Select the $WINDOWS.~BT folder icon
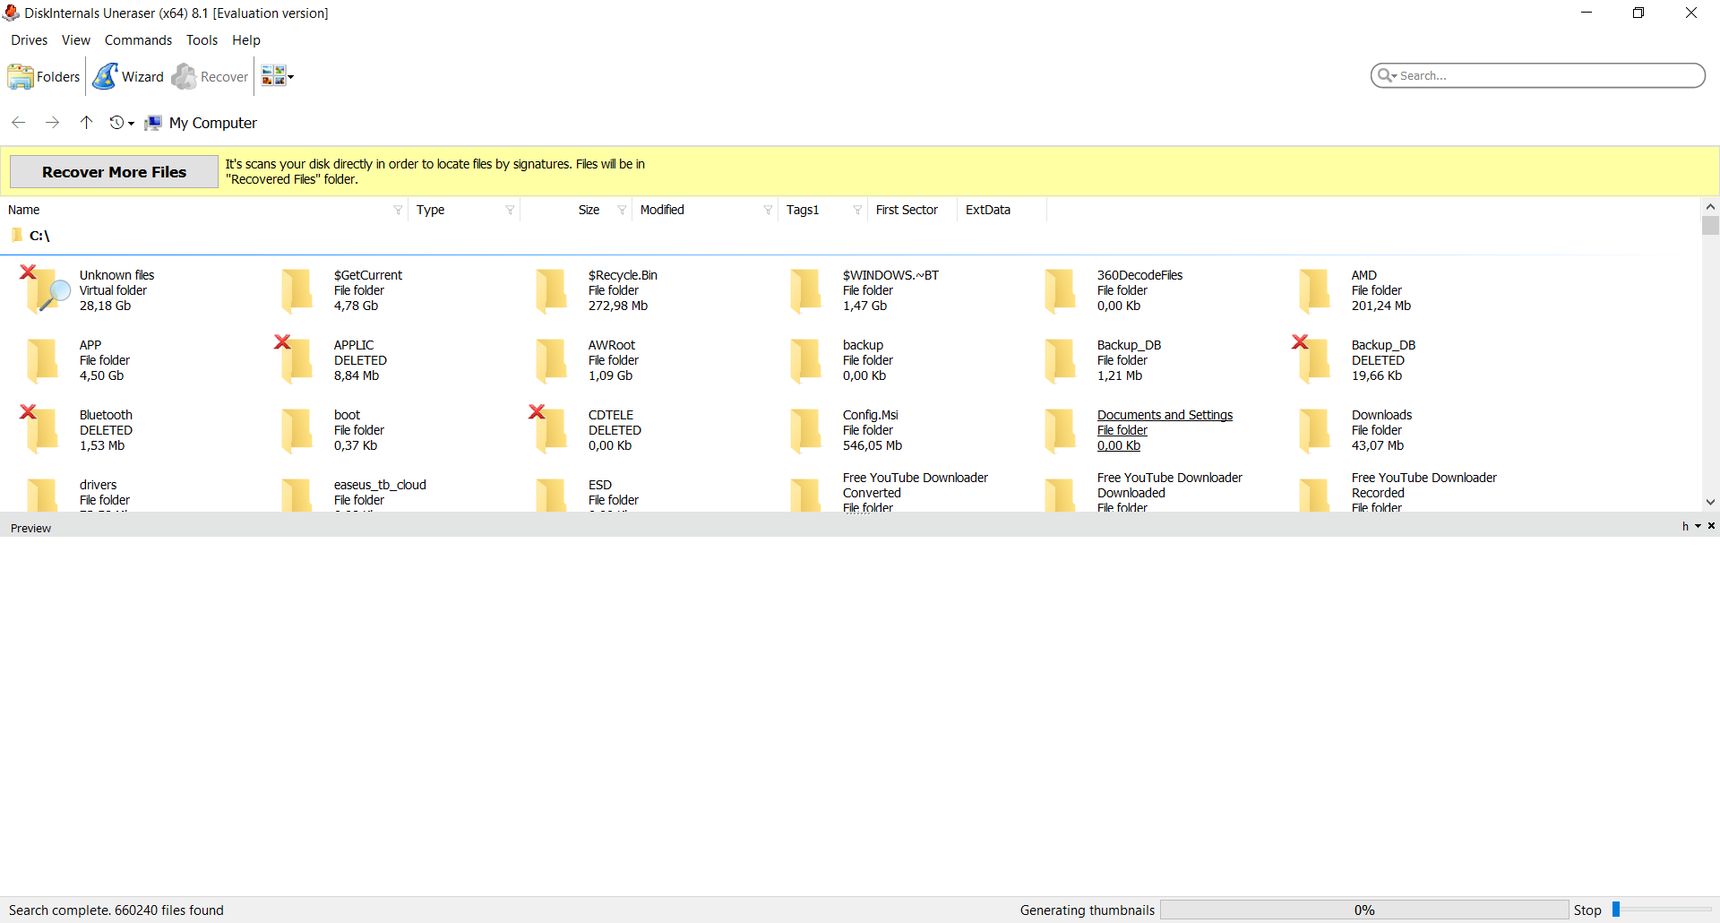The image size is (1720, 923). [806, 290]
